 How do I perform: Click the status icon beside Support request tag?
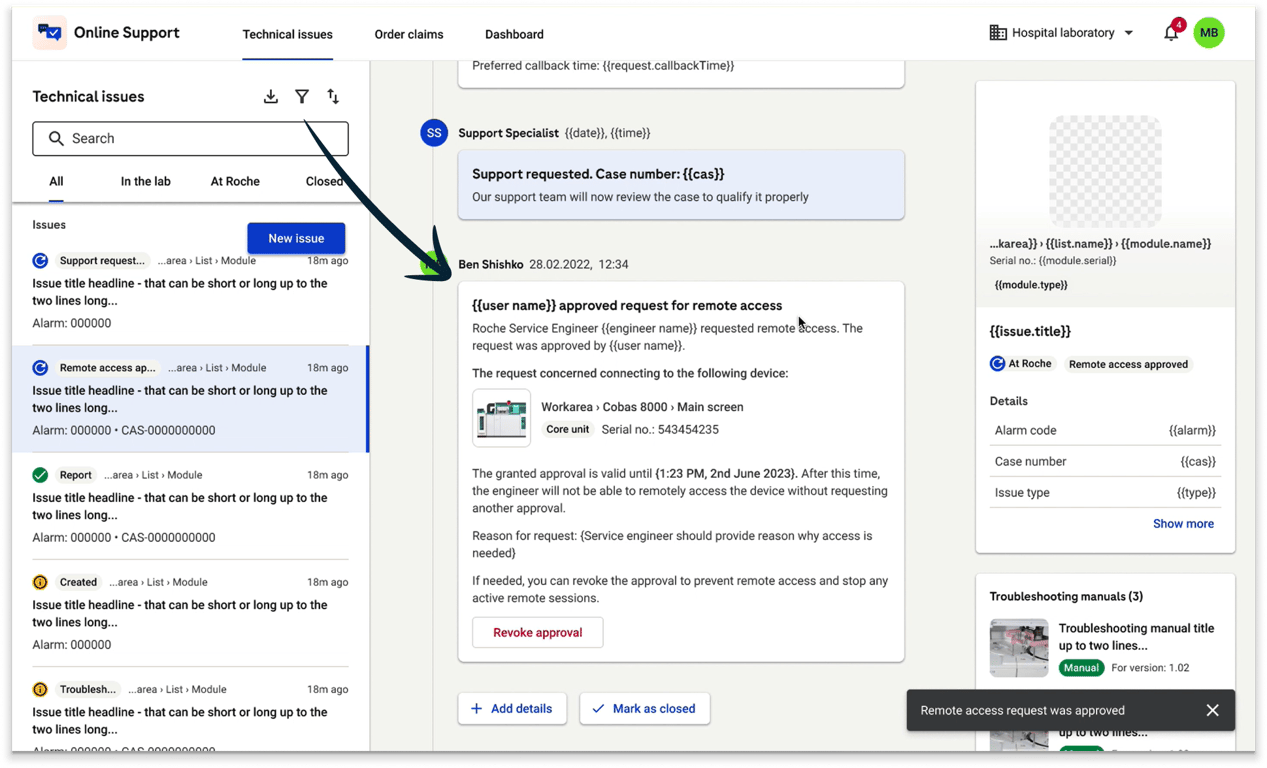(40, 261)
